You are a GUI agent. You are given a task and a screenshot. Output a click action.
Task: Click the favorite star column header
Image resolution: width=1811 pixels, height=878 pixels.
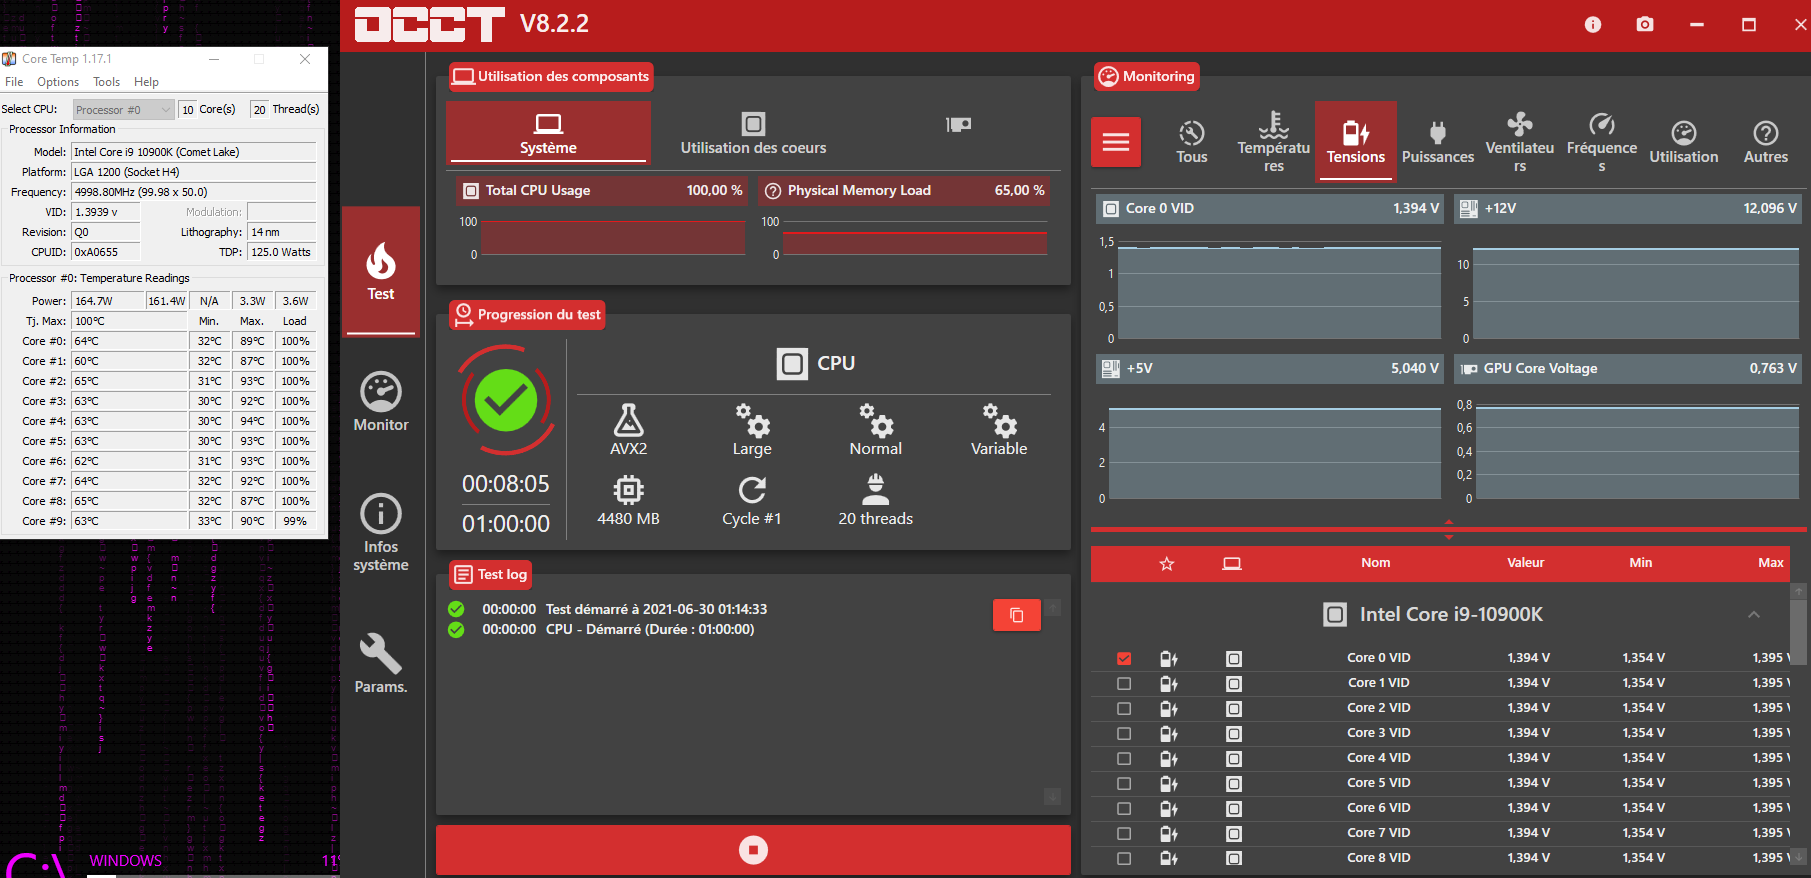pyautogui.click(x=1166, y=564)
